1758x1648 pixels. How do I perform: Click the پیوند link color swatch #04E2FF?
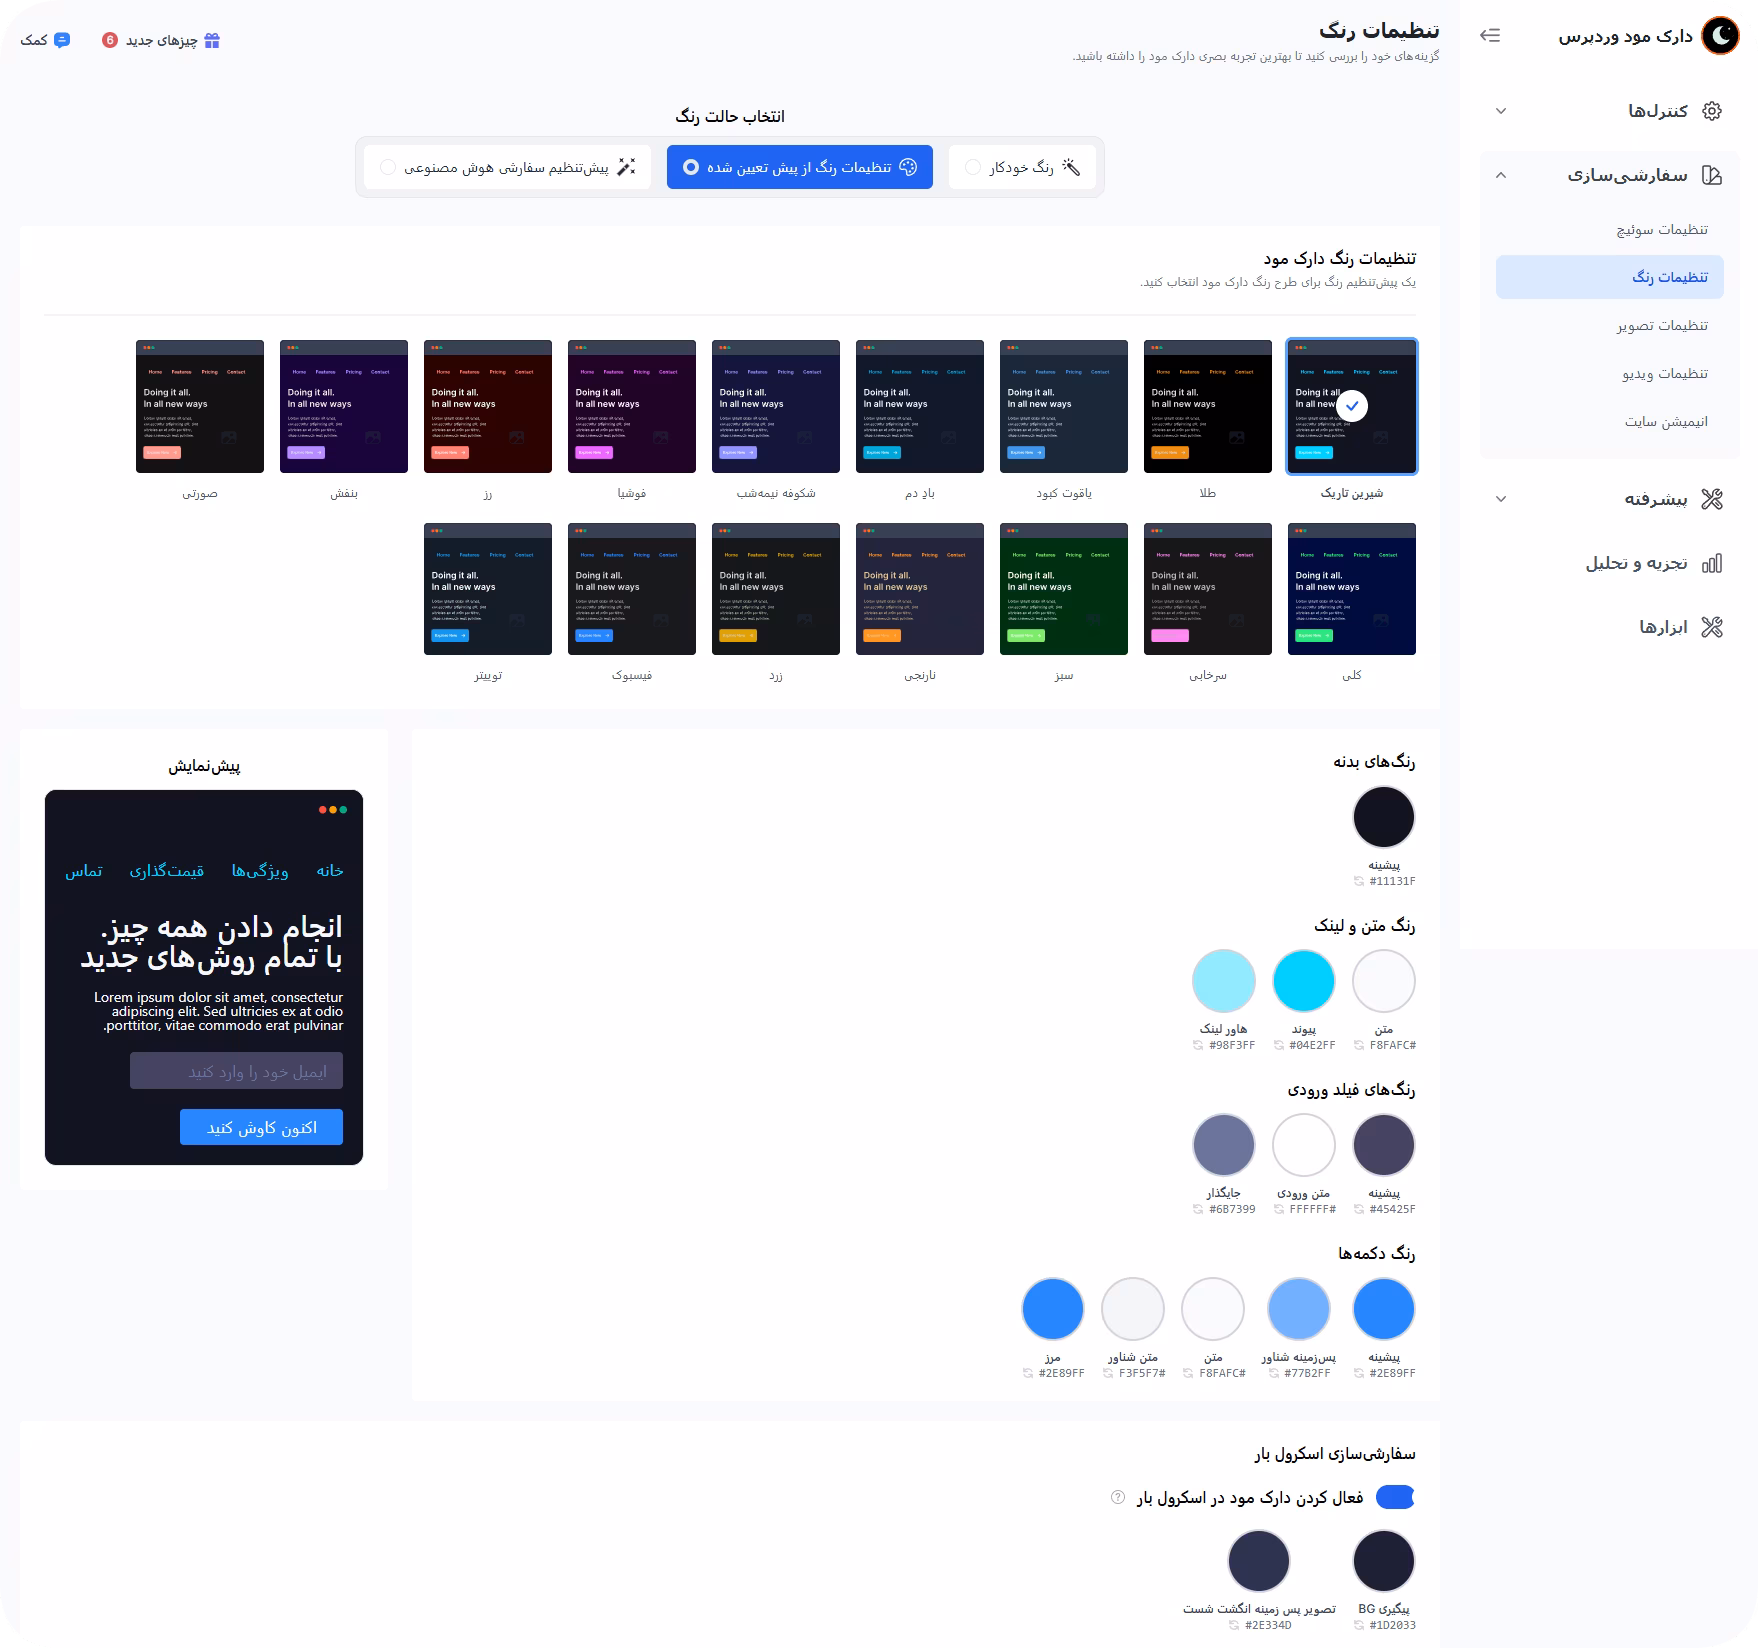[x=1303, y=981]
